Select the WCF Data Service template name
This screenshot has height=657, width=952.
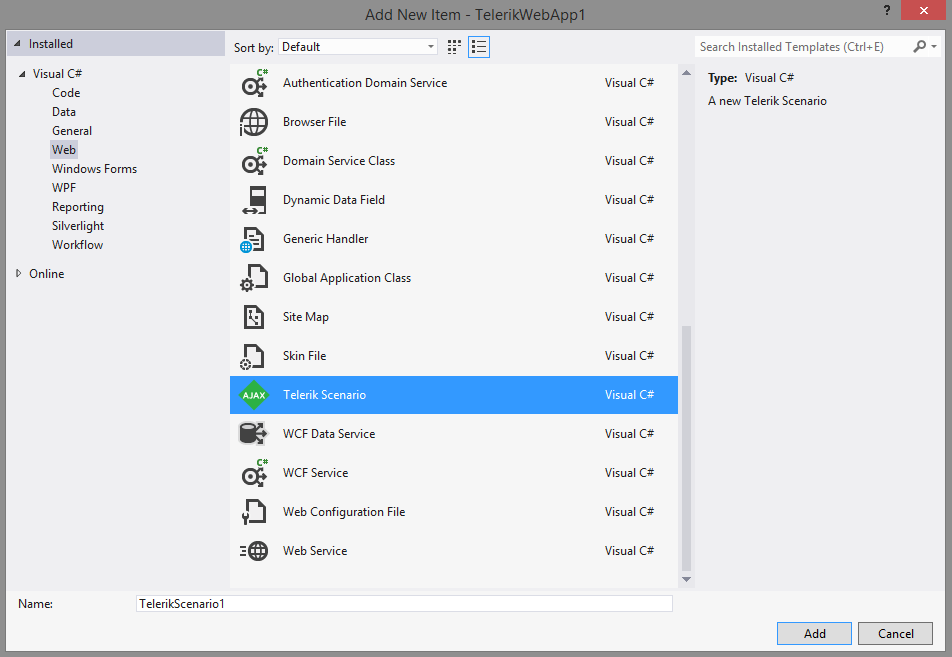329,434
